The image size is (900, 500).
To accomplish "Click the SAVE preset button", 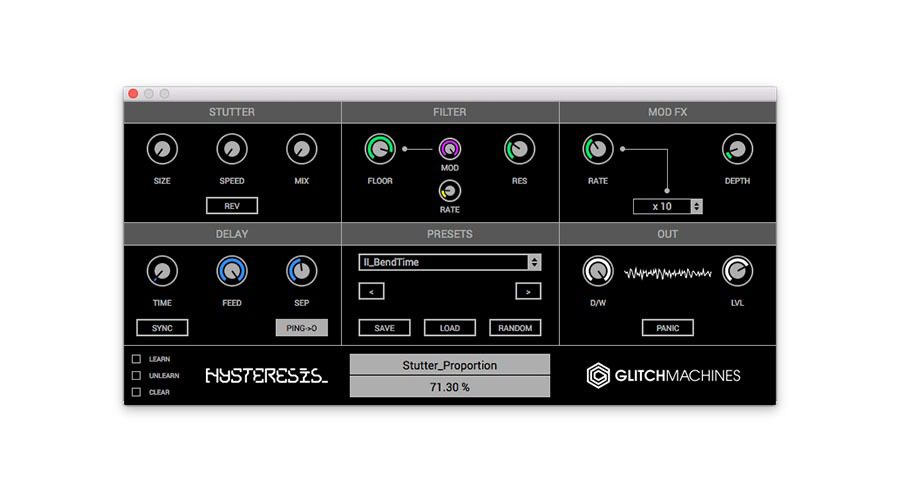I will click(x=385, y=328).
